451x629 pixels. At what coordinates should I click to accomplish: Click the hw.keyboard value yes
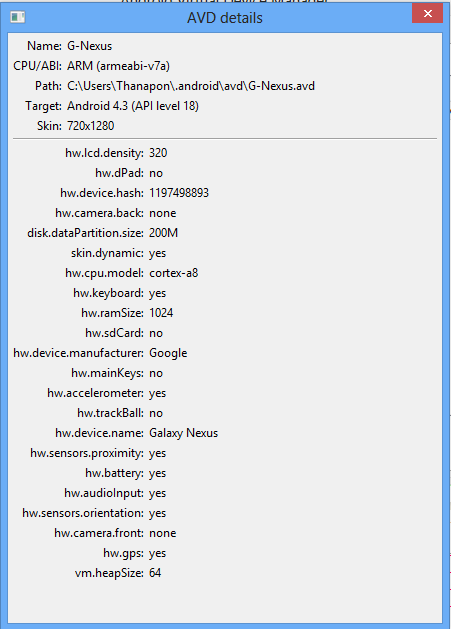tap(157, 293)
